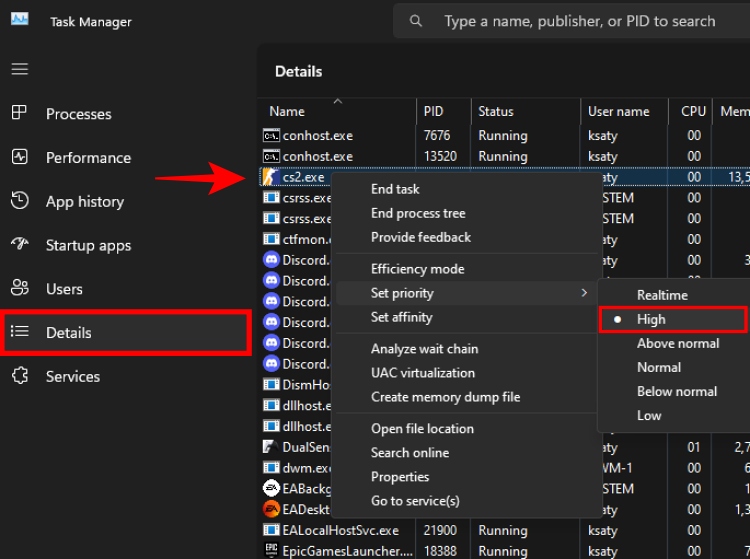Screen dimensions: 750x559
Task: Click the App history clock icon
Action: [x=20, y=201]
